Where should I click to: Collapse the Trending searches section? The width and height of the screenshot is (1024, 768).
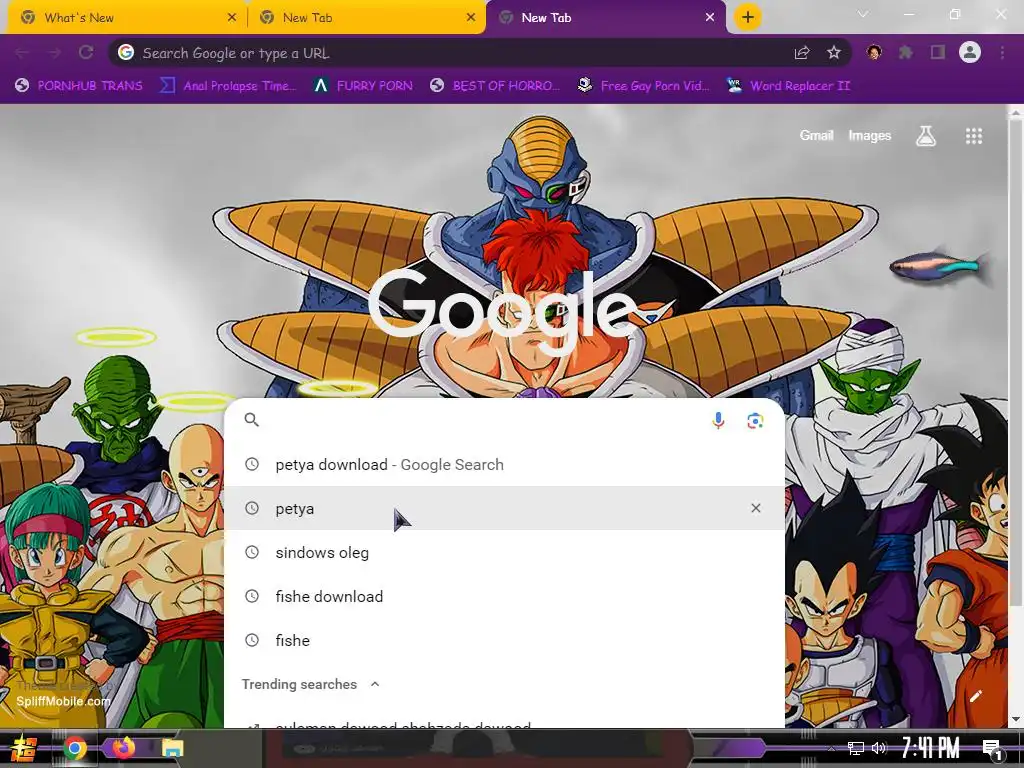[x=375, y=684]
